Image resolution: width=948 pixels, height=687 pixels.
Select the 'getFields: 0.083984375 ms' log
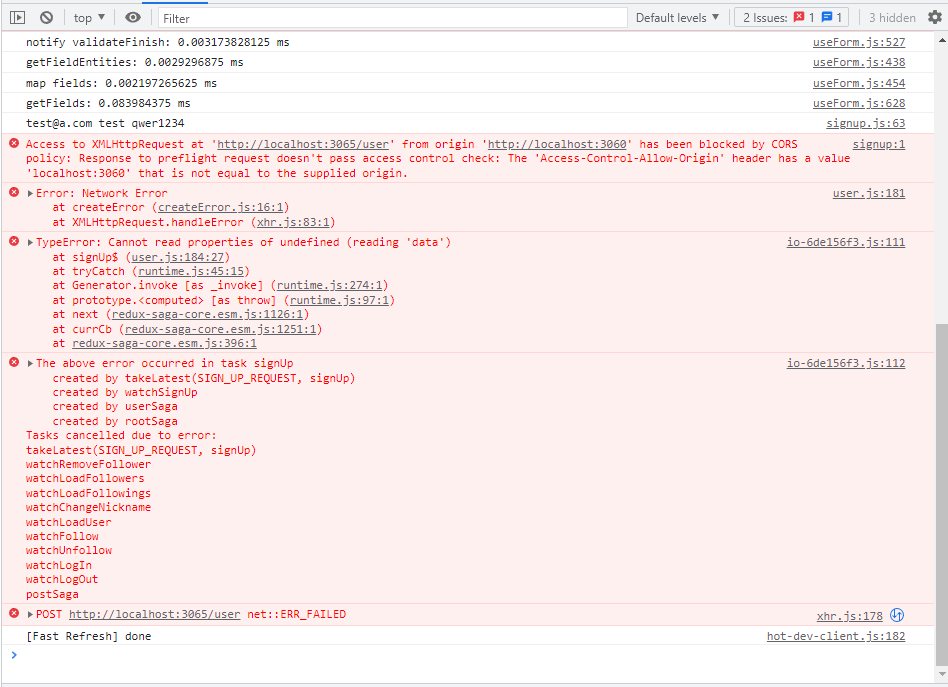[108, 103]
